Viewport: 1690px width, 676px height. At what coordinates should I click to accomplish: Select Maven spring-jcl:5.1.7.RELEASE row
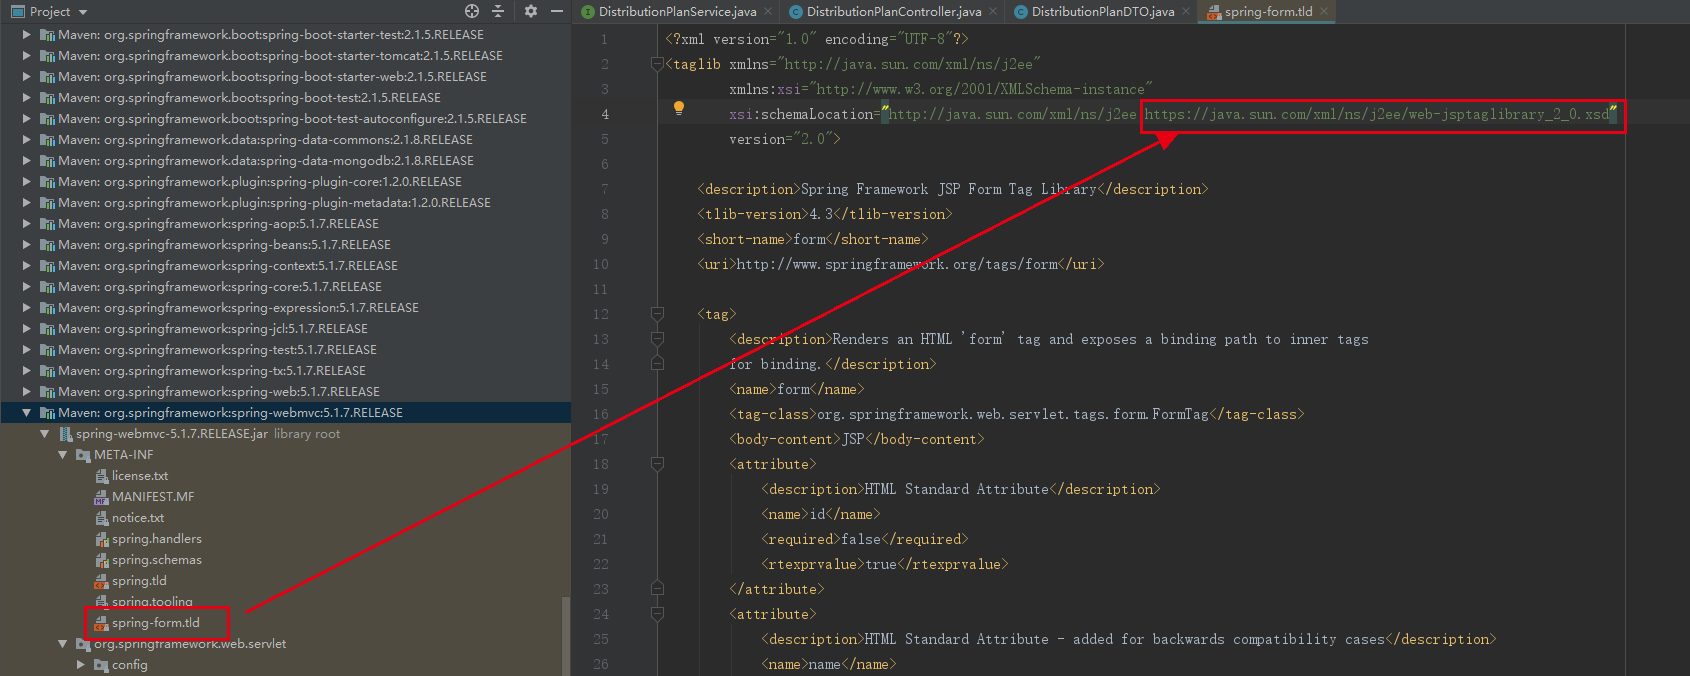pyautogui.click(x=285, y=328)
